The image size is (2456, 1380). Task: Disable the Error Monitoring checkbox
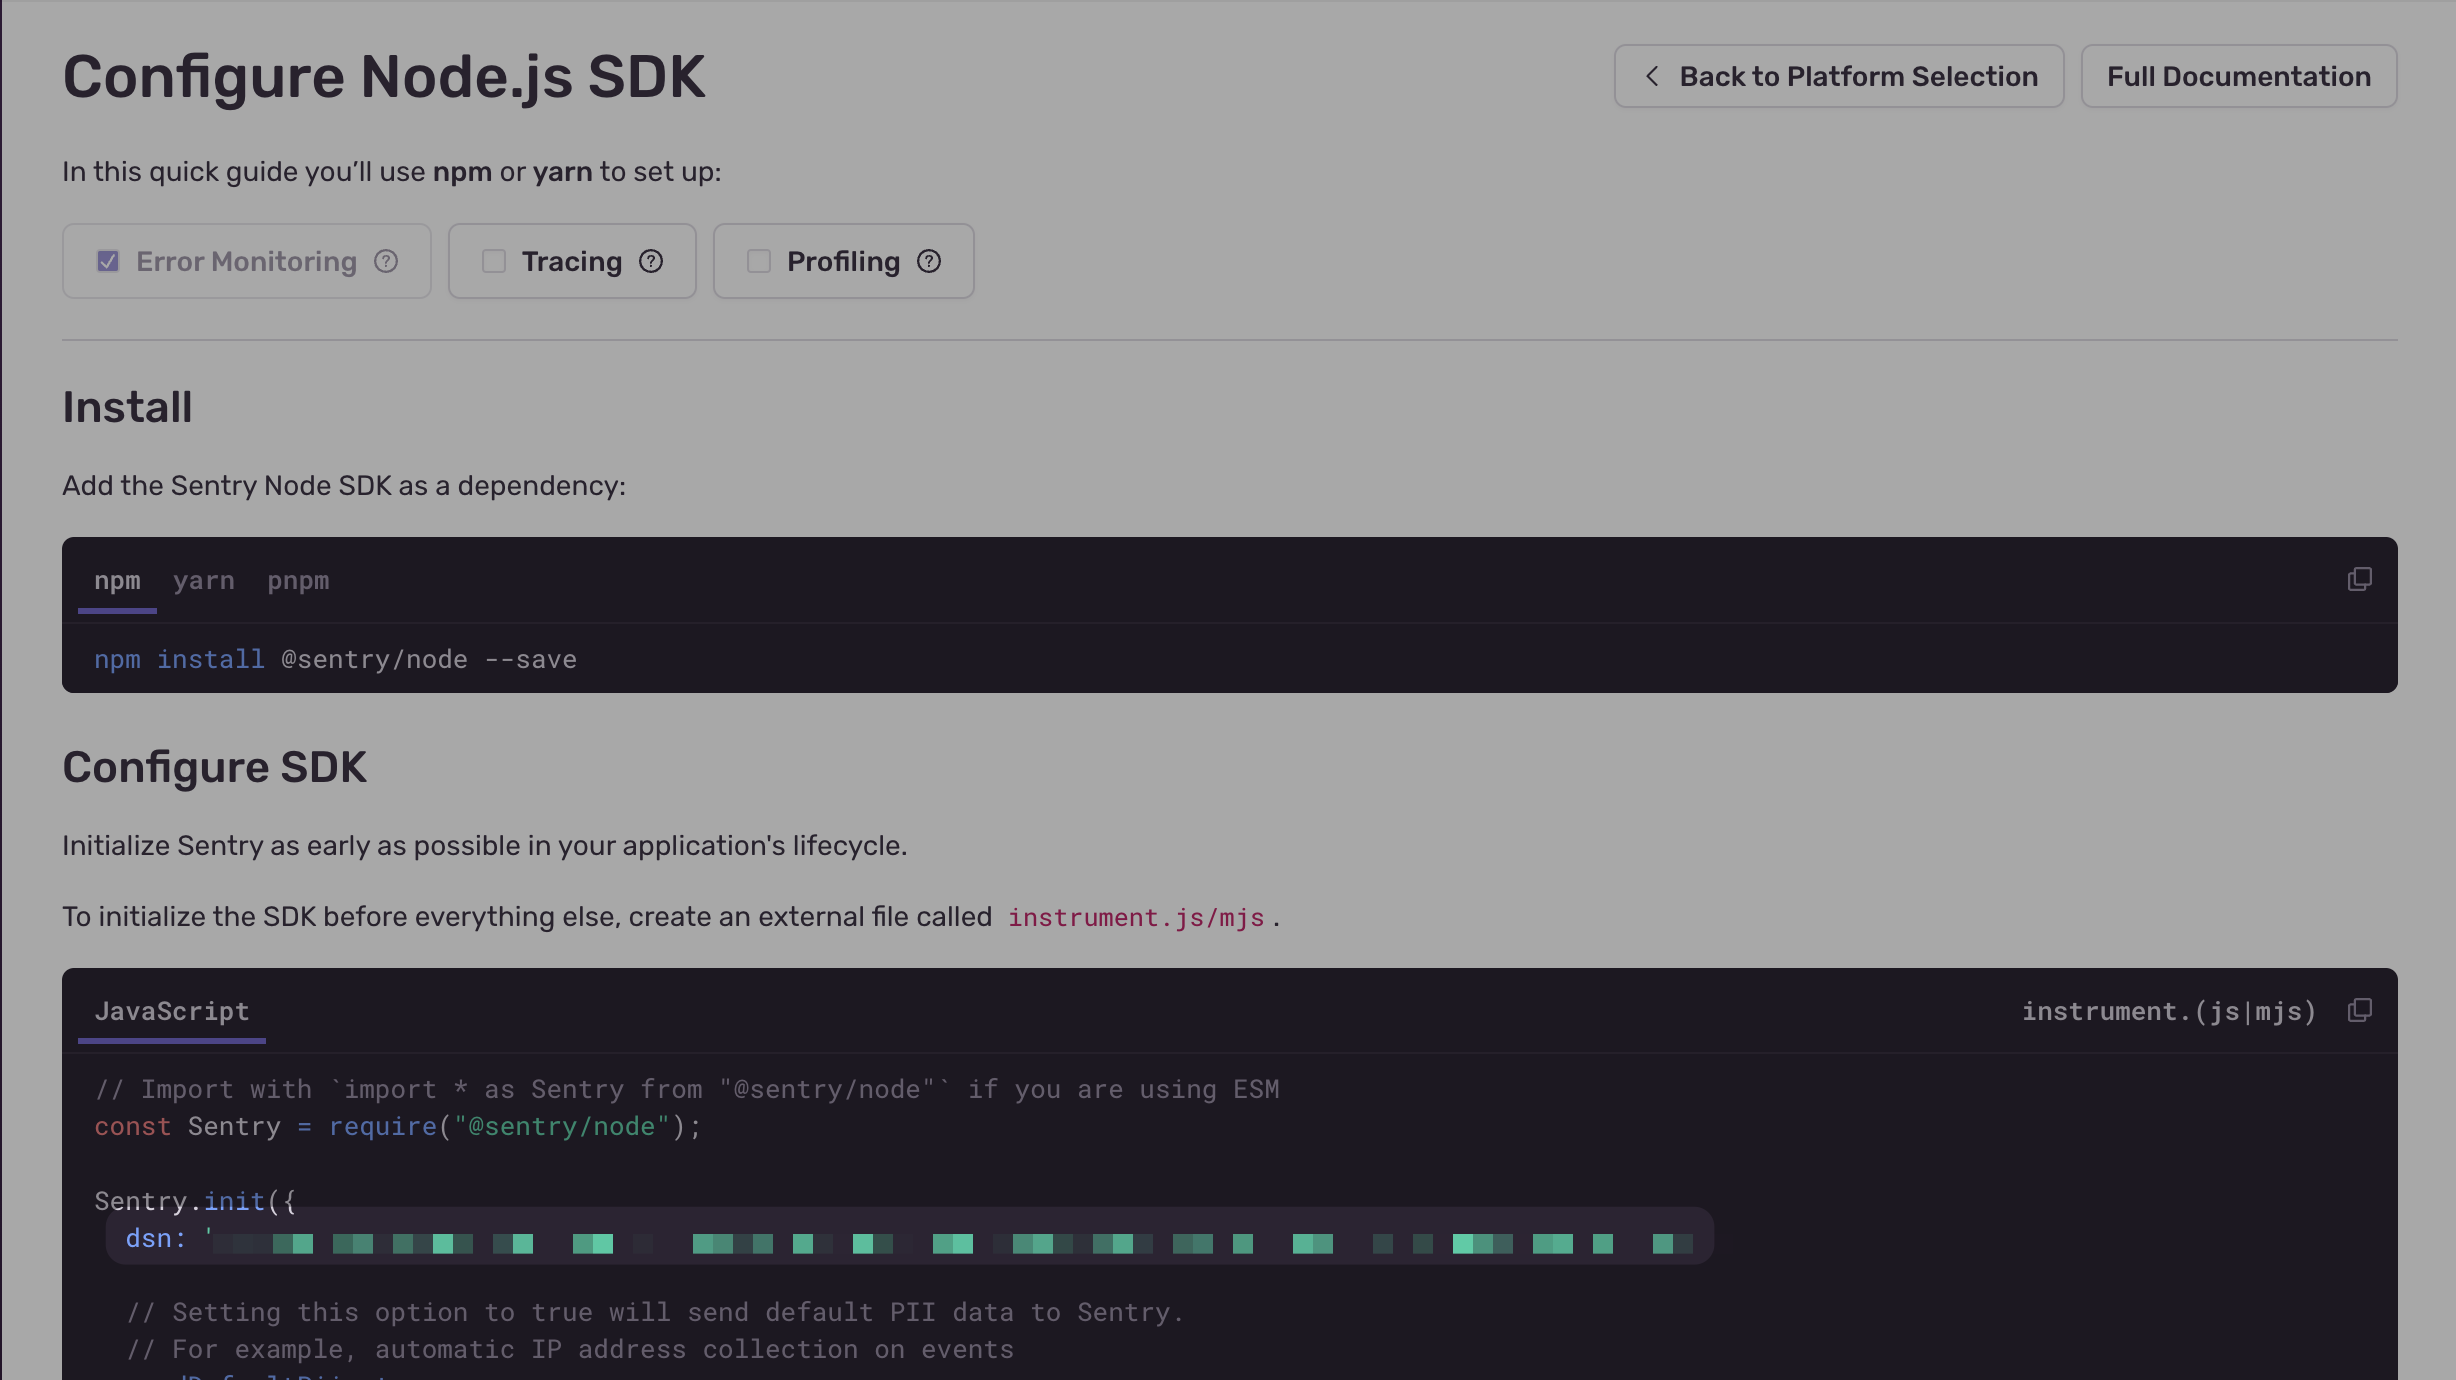coord(108,260)
